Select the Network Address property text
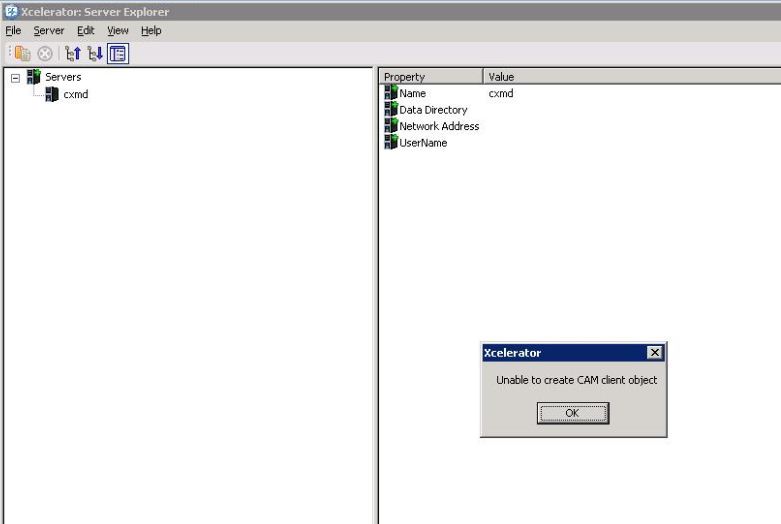Viewport: 781px width, 524px height. 439,126
